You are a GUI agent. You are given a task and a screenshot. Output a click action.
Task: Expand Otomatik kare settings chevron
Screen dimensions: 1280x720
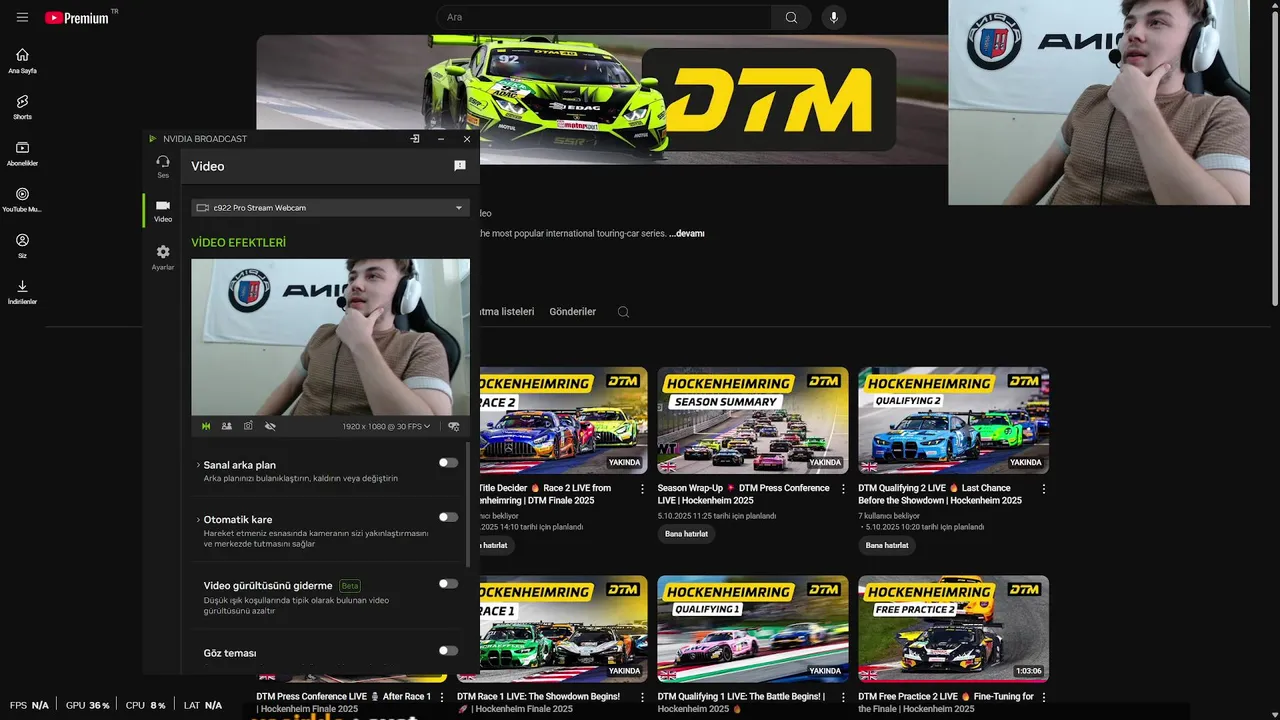198,520
